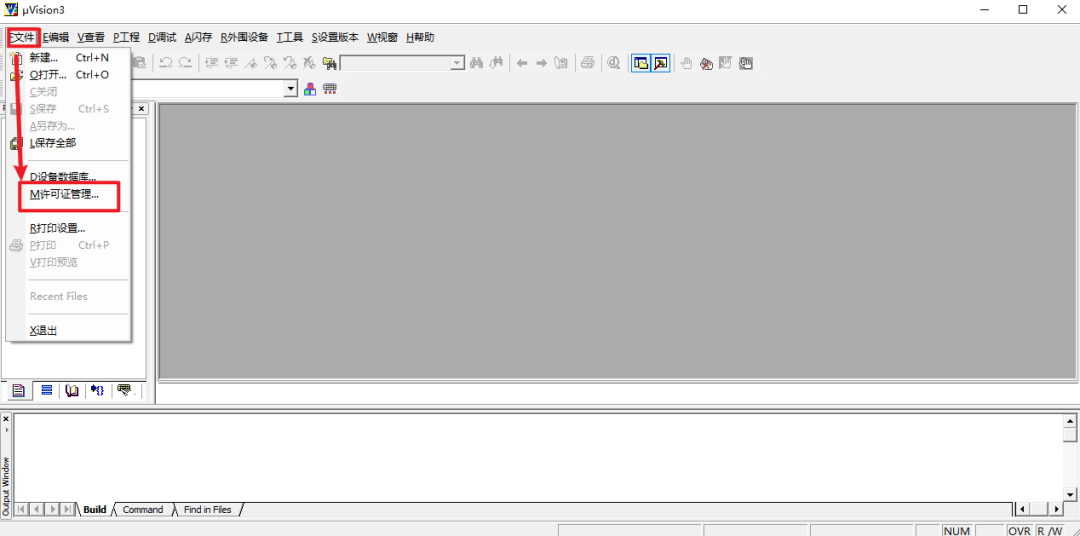Viewport: 1080px width, 536px height.
Task: Click the book icon after Forward arrow
Action: 561,63
